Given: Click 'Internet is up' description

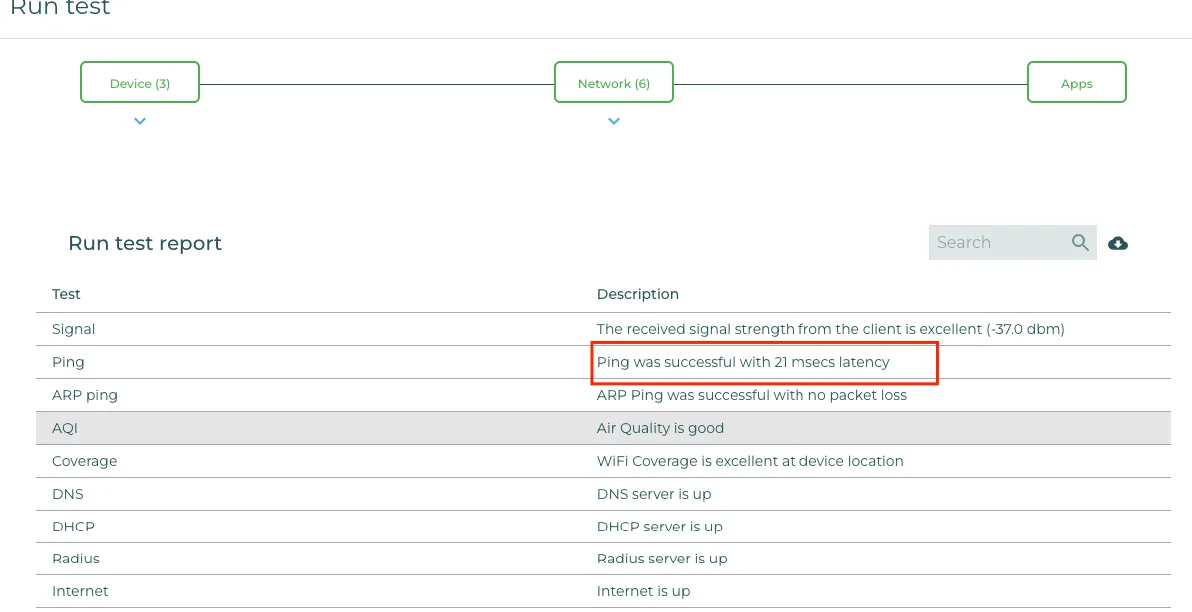Looking at the screenshot, I should 643,591.
